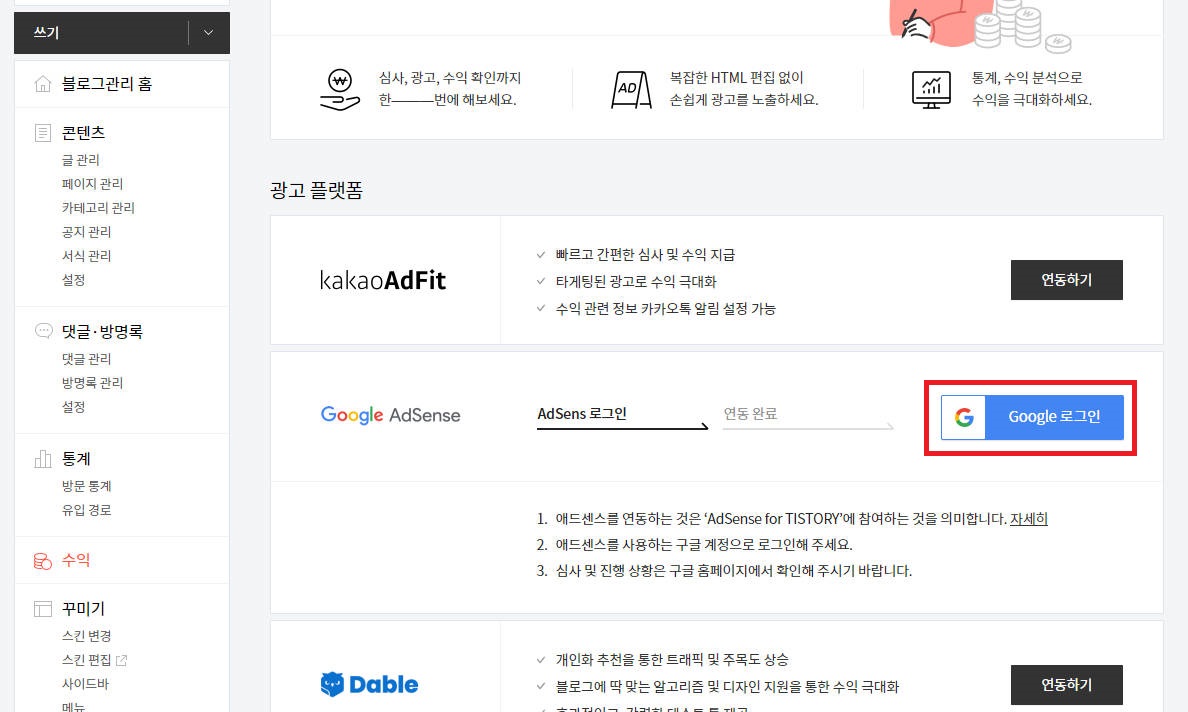
Task: Click the speech bubble icon for 댓글·방명록
Action: pyautogui.click(x=43, y=331)
